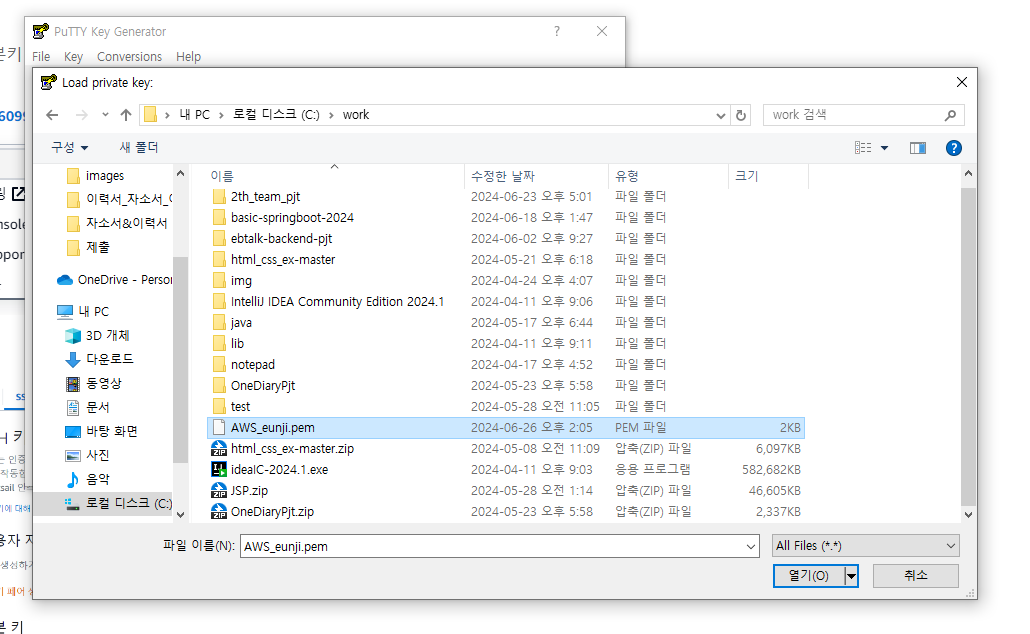
Task: Open the 열기 button split arrow
Action: [x=851, y=576]
